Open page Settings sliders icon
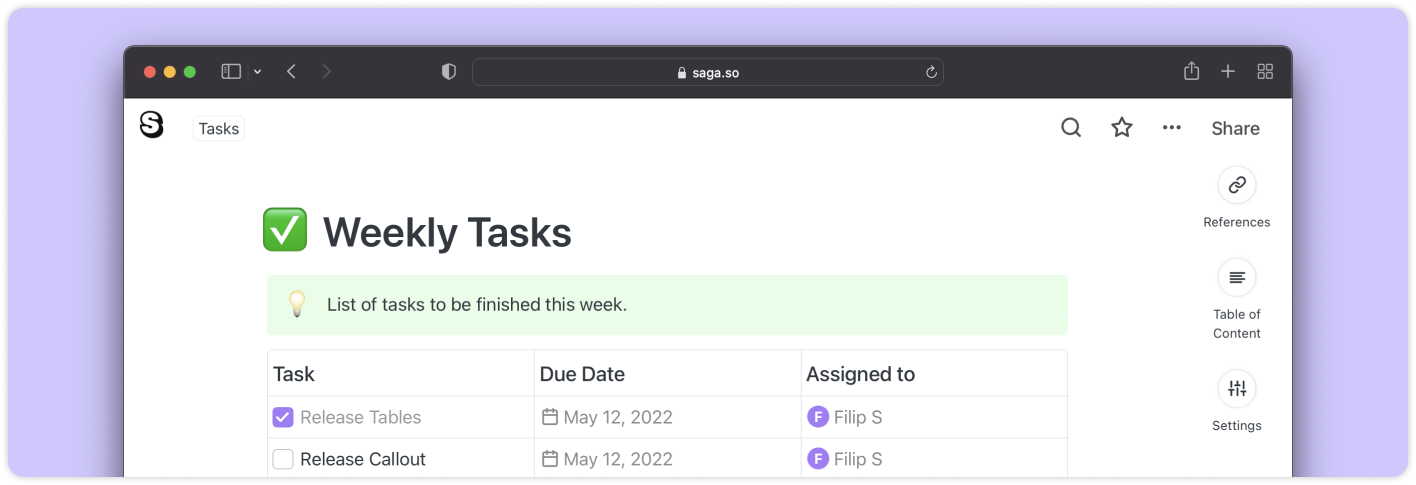The height and width of the screenshot is (485, 1416). coord(1237,389)
